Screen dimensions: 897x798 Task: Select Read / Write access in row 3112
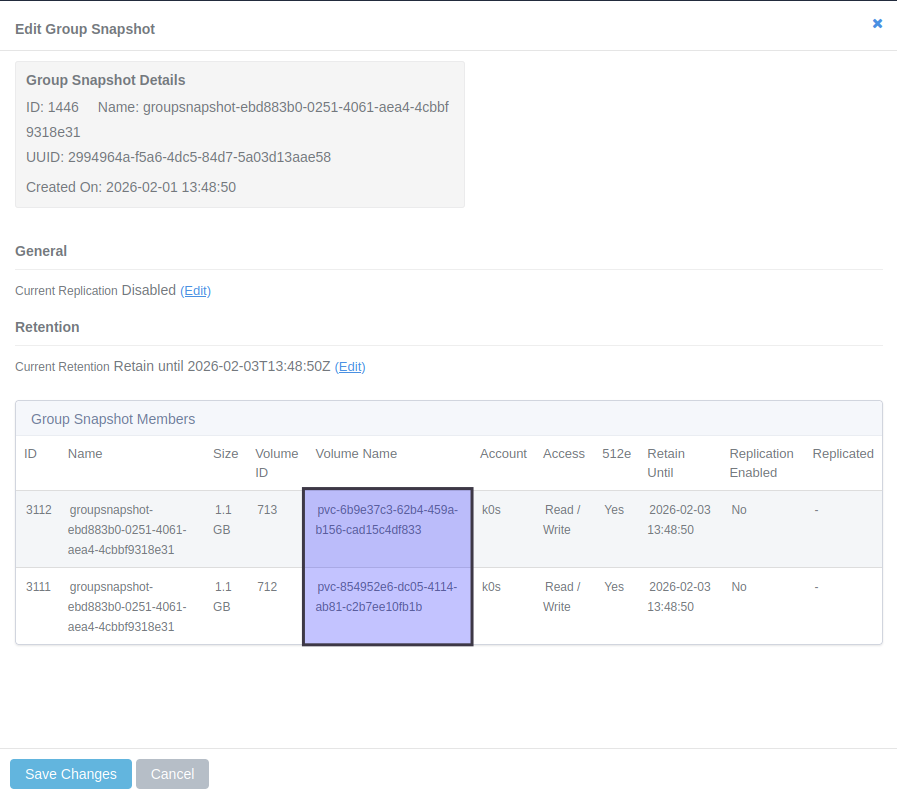coord(561,519)
